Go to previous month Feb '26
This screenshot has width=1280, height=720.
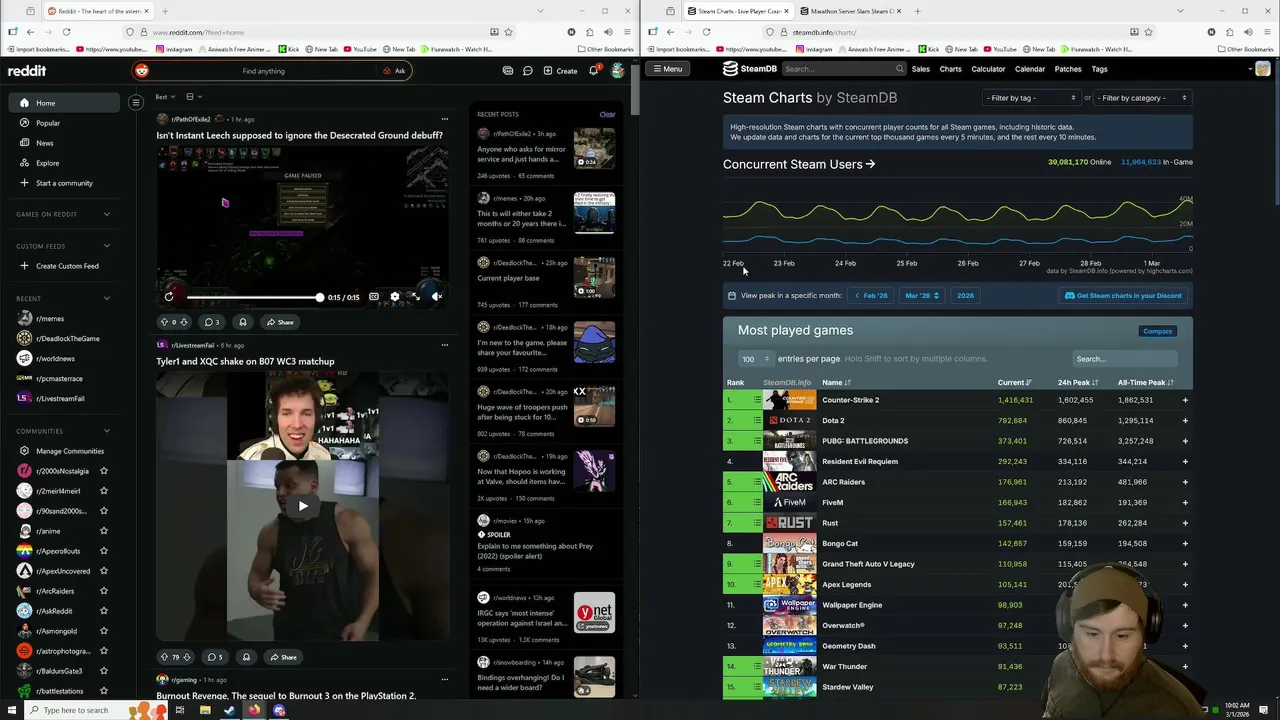872,295
